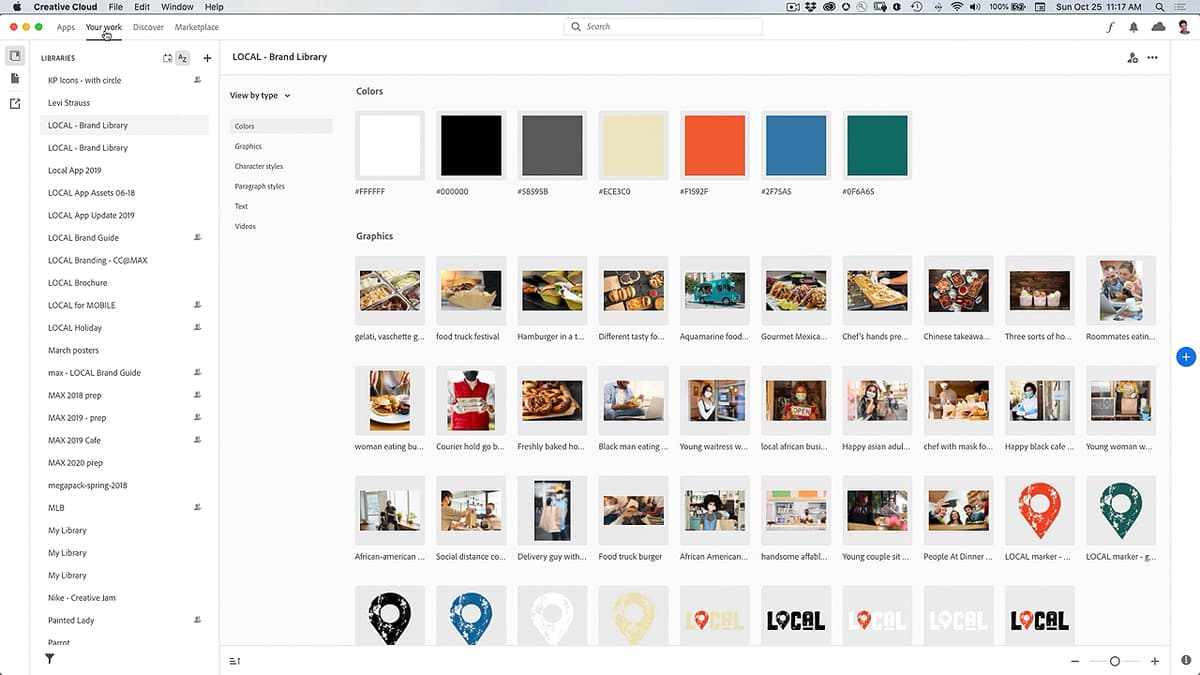
Task: Open the food truck festival graphic thumbnail
Action: [471, 290]
